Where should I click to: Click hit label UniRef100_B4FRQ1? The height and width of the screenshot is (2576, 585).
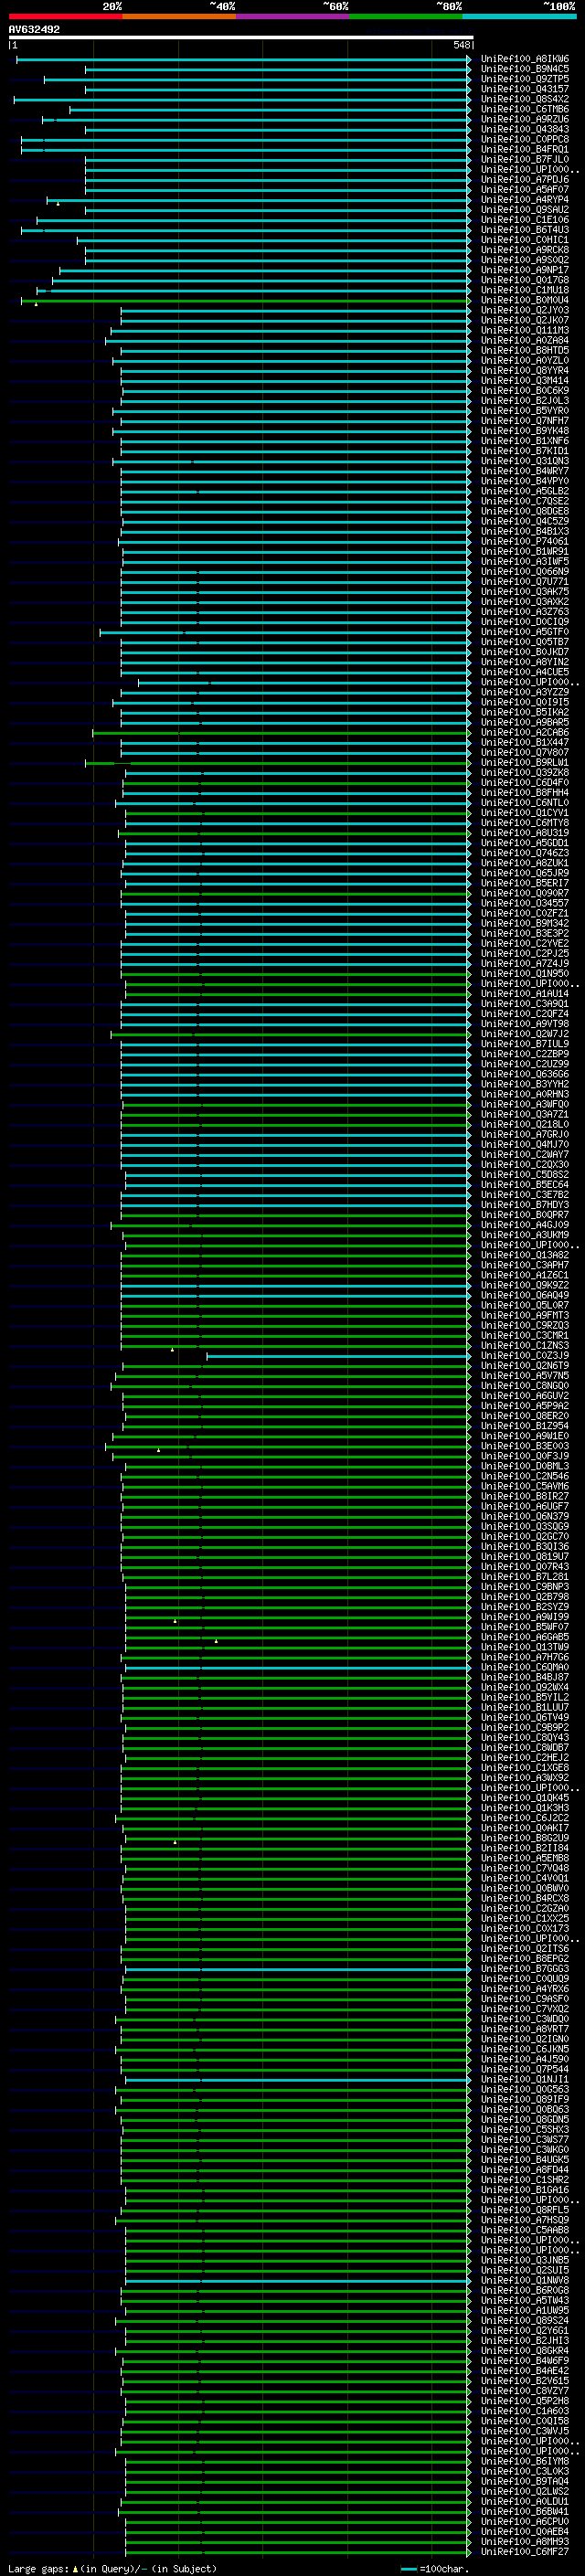525,150
